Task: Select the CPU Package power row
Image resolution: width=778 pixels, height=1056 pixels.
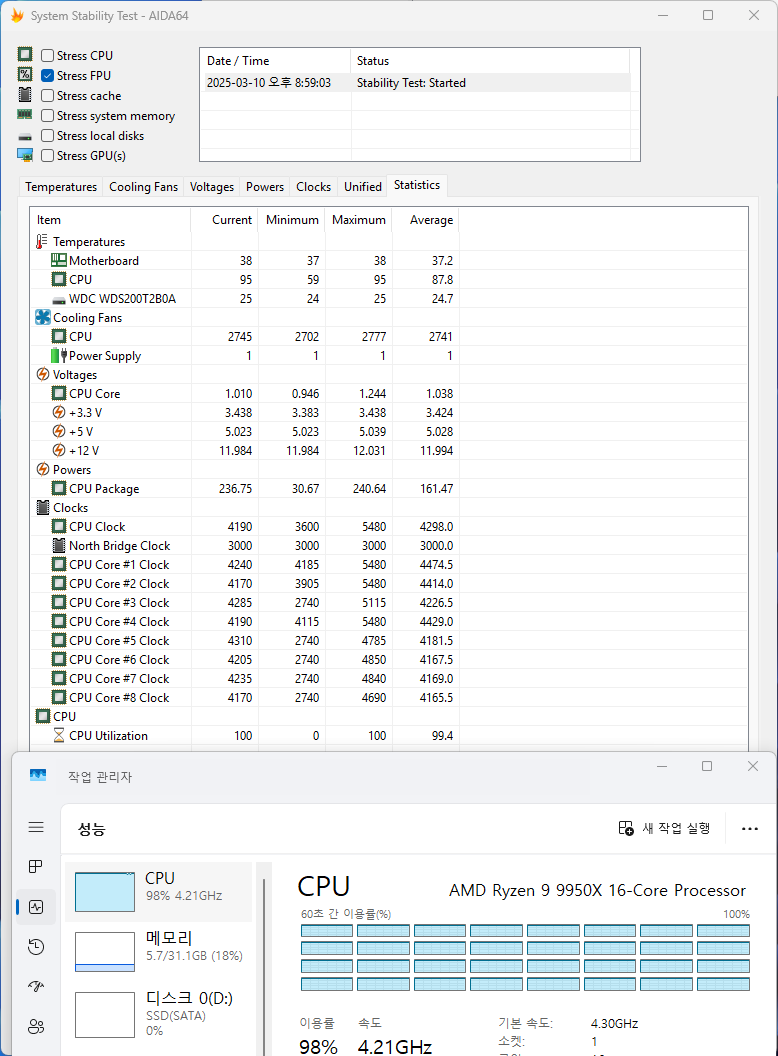Action: 245,488
